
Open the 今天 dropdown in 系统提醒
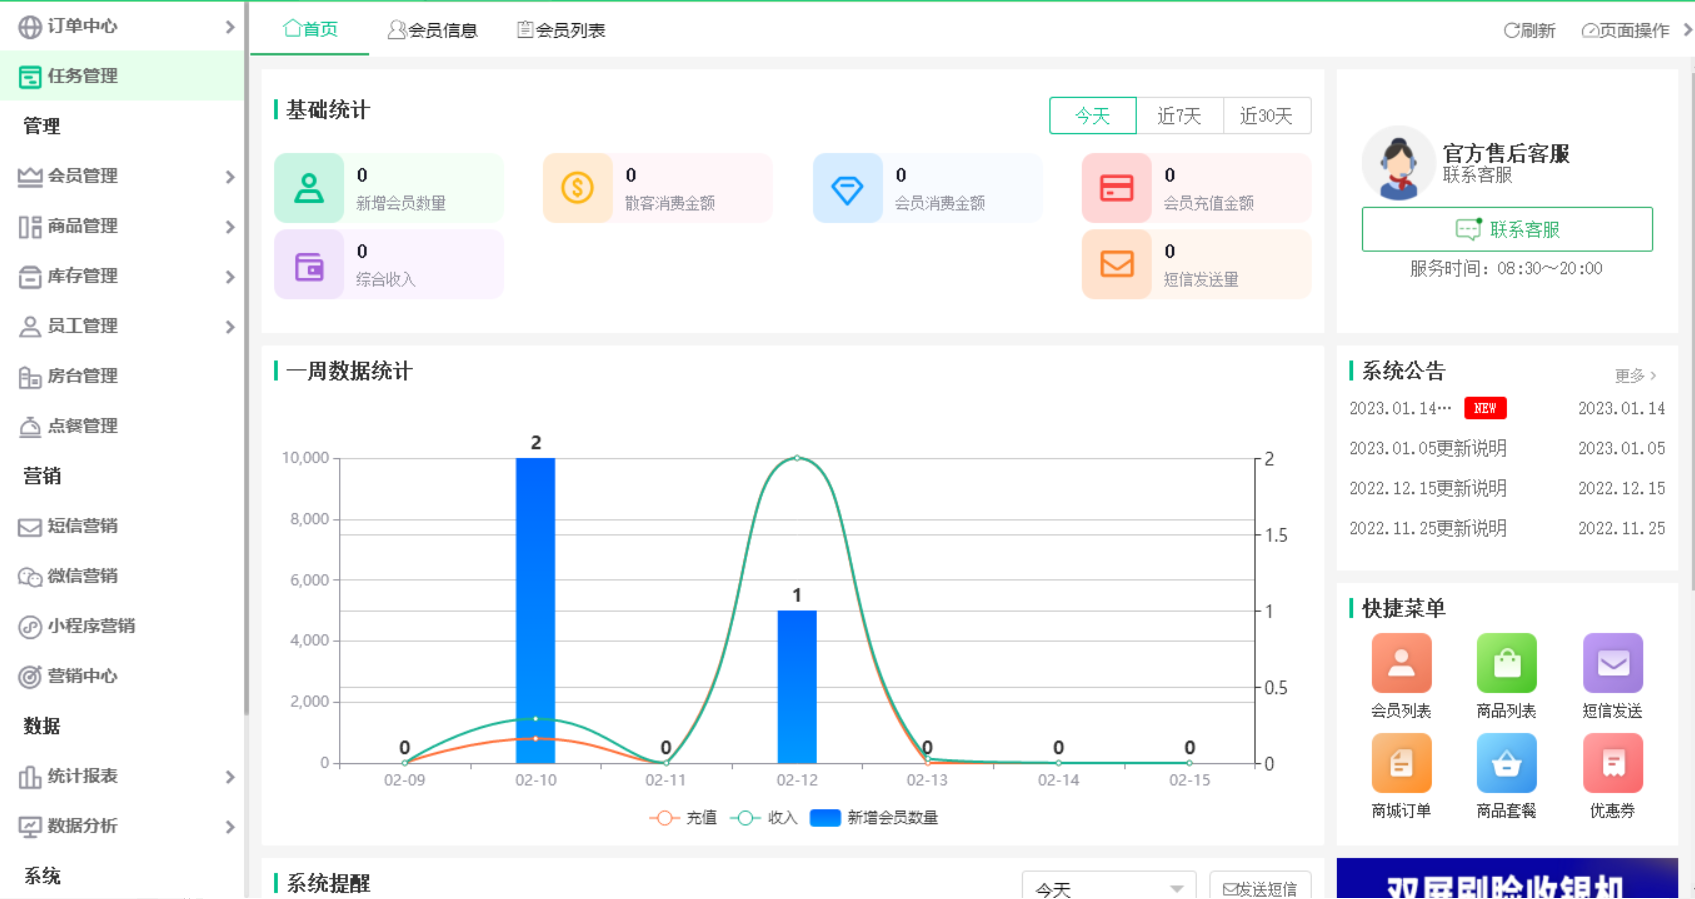click(x=1108, y=887)
